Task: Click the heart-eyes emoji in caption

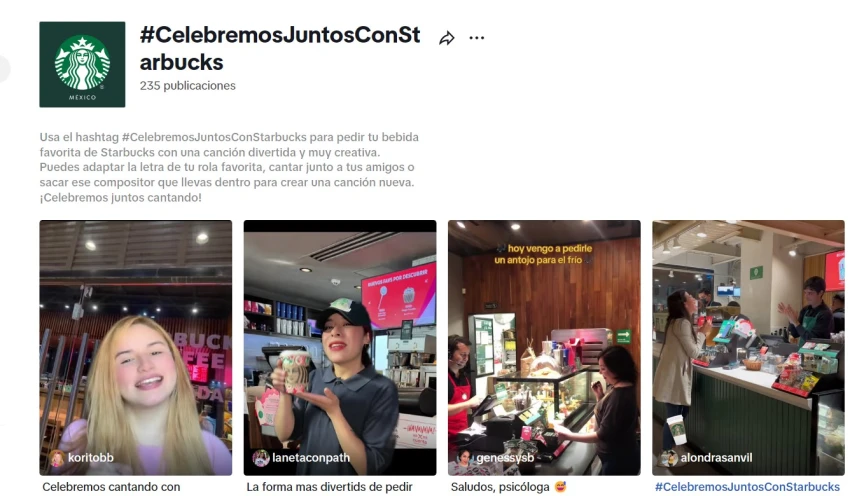Action: click(x=561, y=487)
